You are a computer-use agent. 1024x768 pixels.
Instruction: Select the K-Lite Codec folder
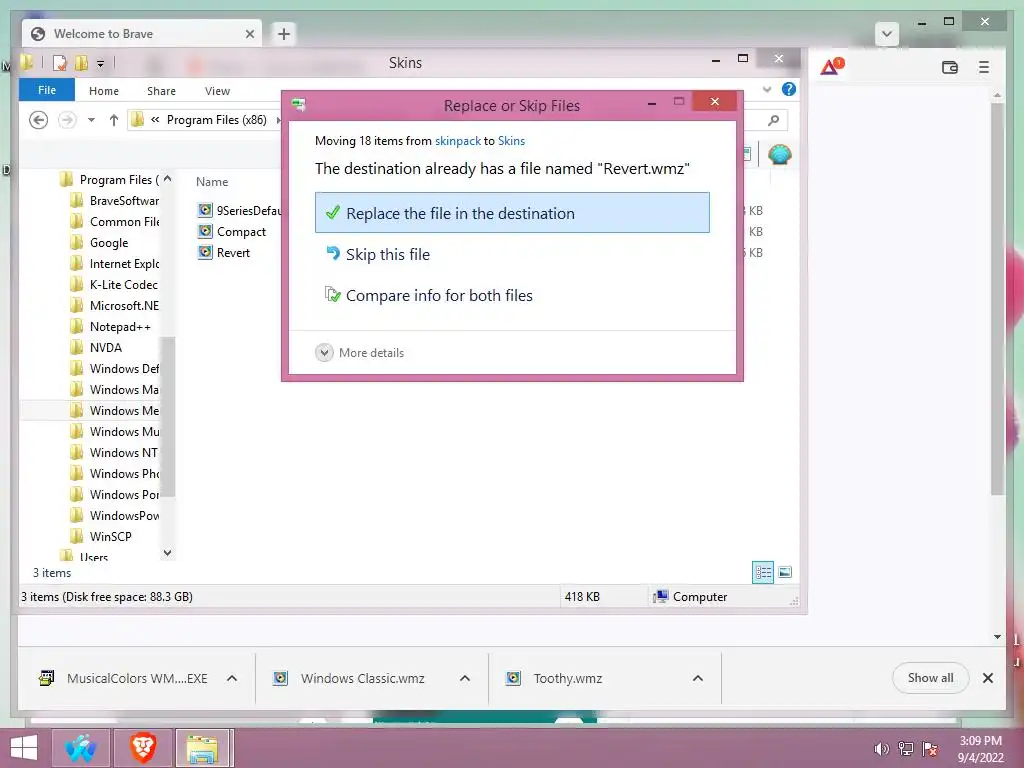pos(114,284)
